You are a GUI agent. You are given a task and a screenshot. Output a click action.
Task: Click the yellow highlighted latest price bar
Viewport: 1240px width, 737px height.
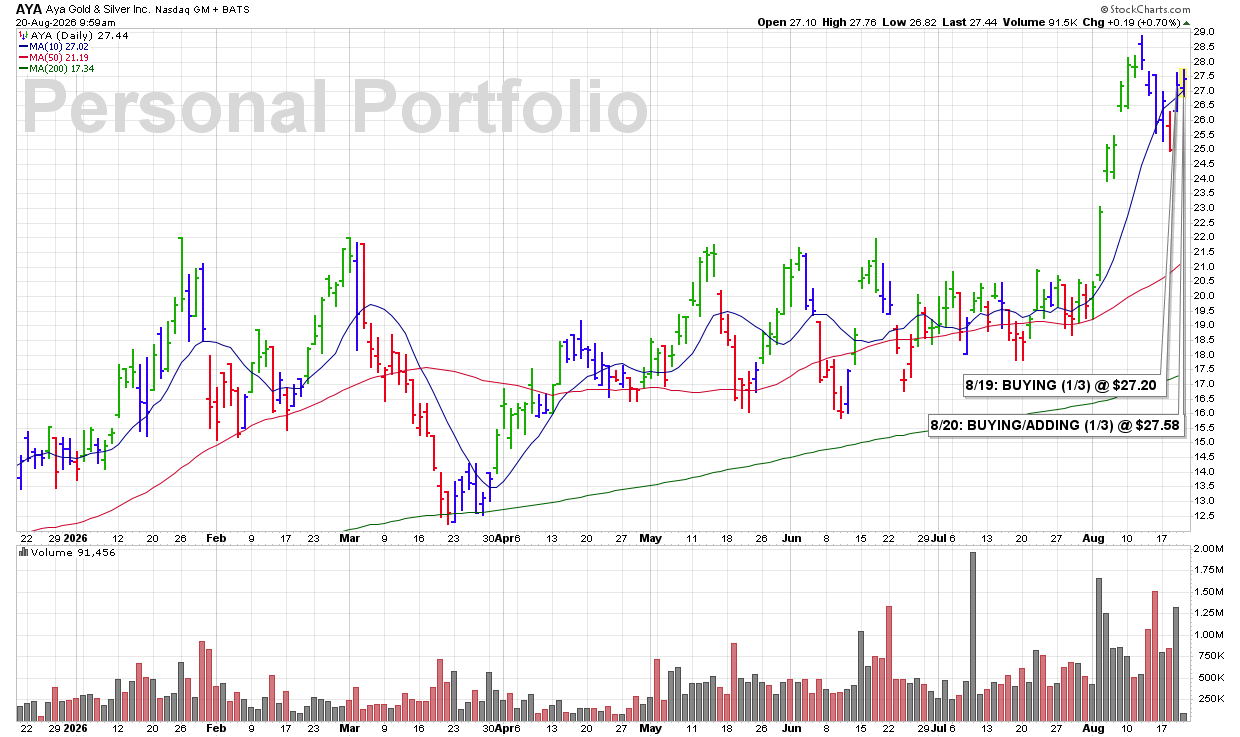(x=1184, y=82)
